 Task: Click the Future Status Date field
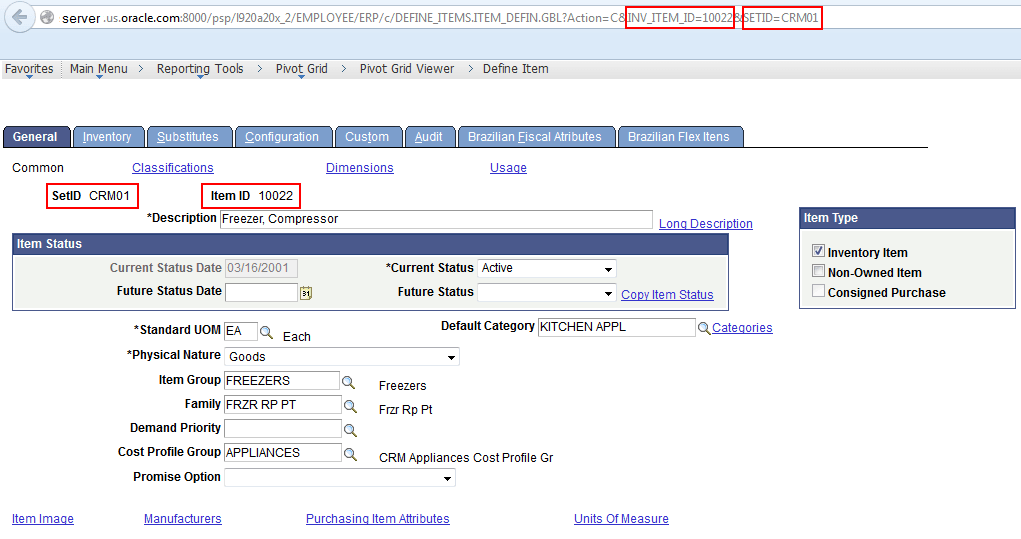(261, 292)
